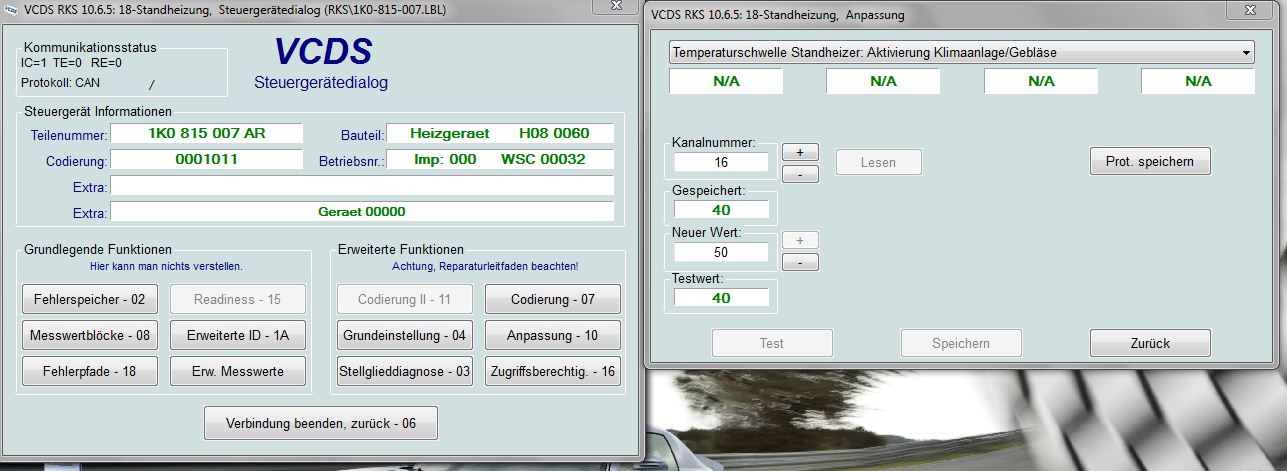Click Prot. speichern button
Image resolution: width=1287 pixels, height=471 pixels.
pyautogui.click(x=1150, y=161)
